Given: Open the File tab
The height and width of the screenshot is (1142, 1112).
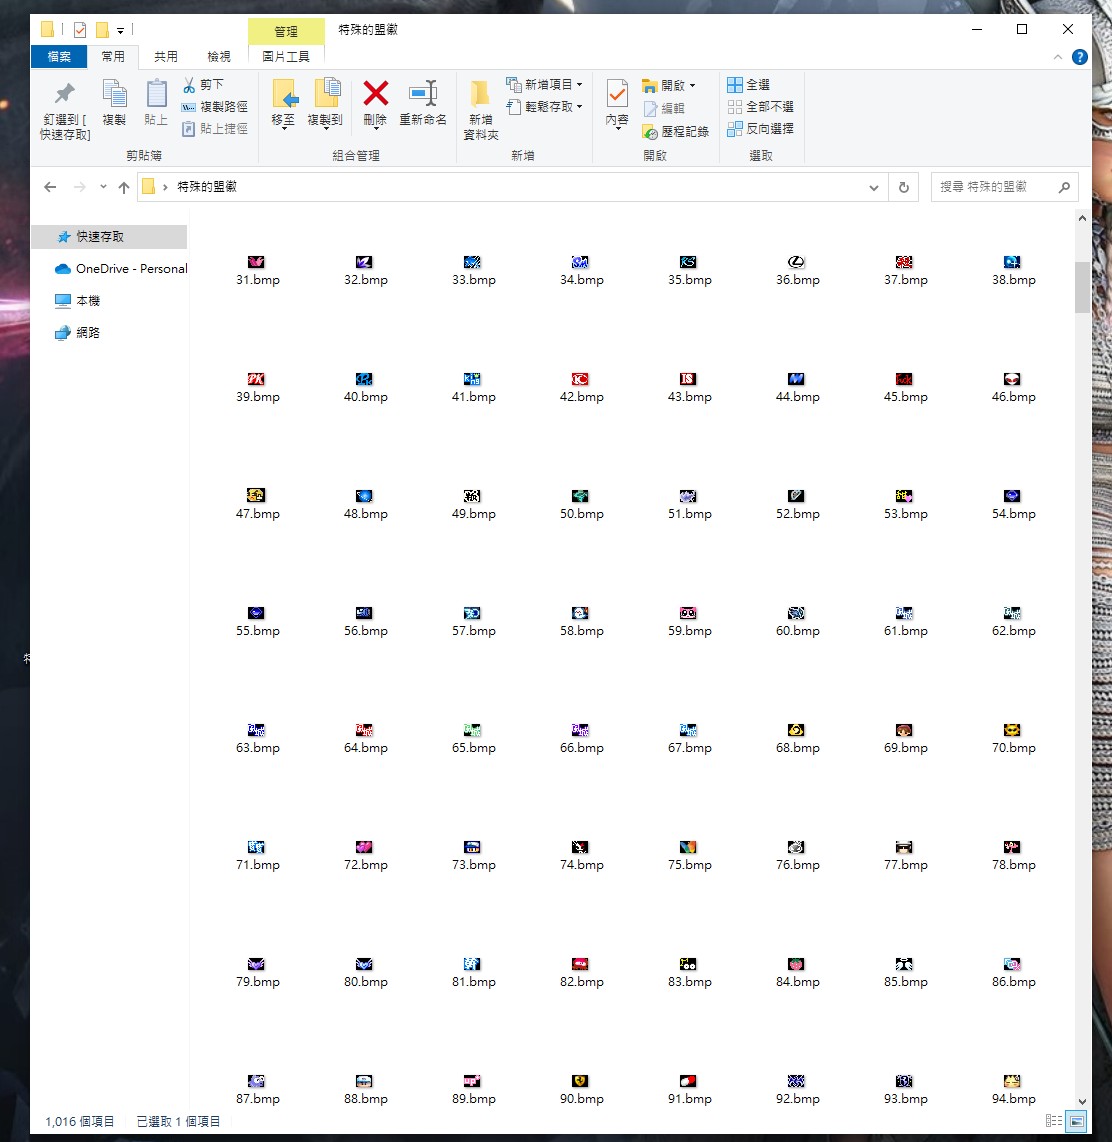Looking at the screenshot, I should [x=59, y=57].
